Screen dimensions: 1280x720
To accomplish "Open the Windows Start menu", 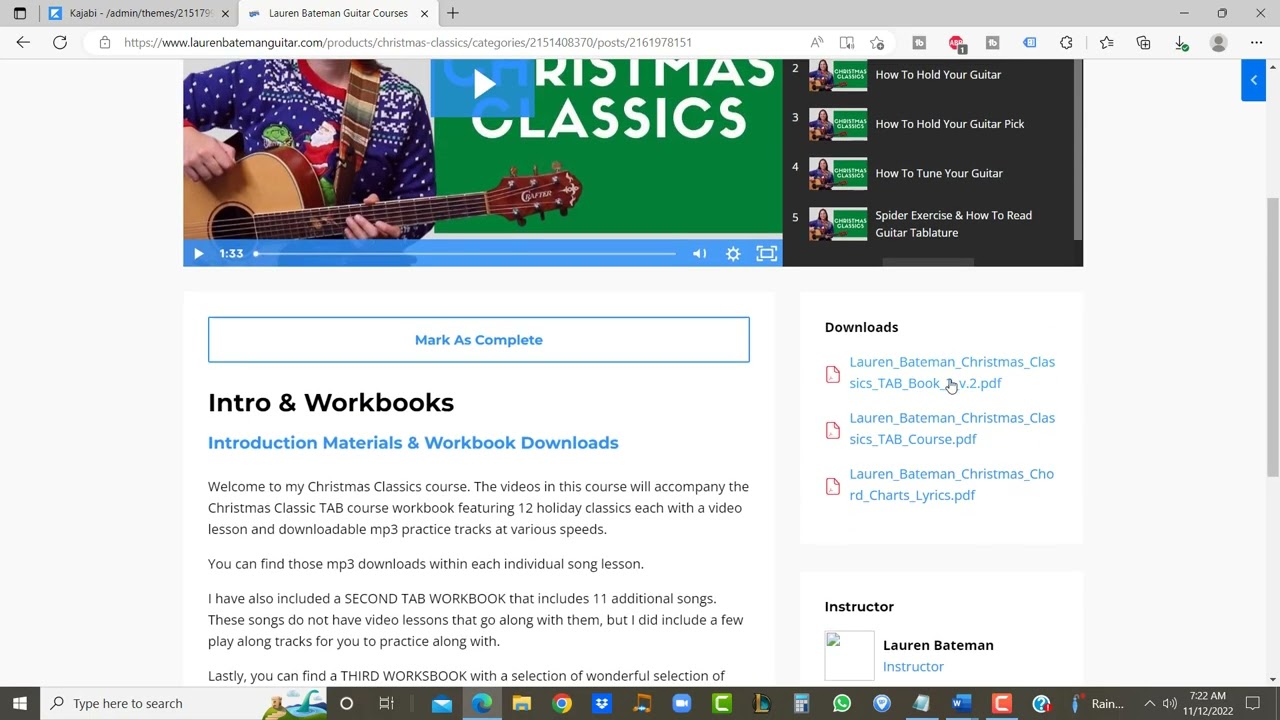I will [x=20, y=703].
